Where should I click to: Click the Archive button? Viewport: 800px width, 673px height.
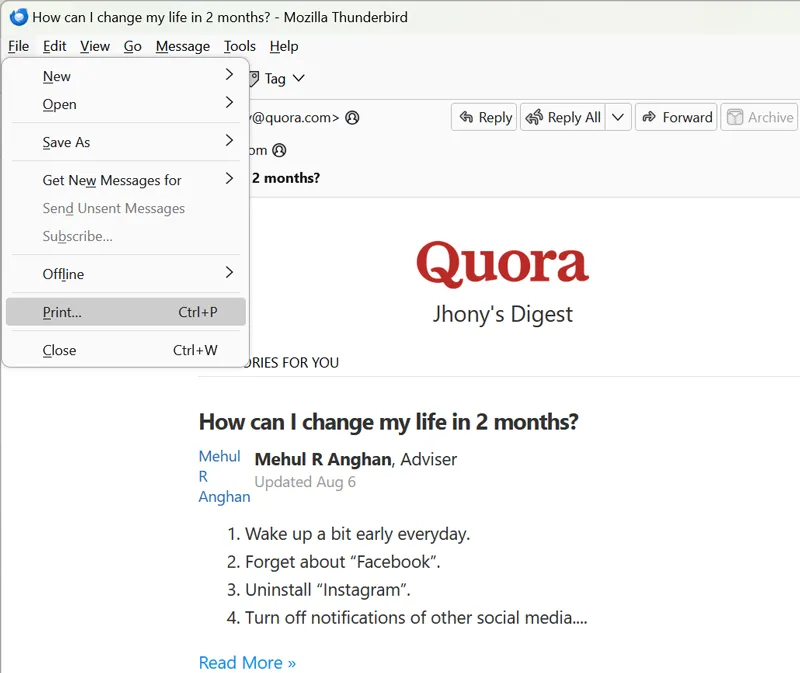pos(759,117)
